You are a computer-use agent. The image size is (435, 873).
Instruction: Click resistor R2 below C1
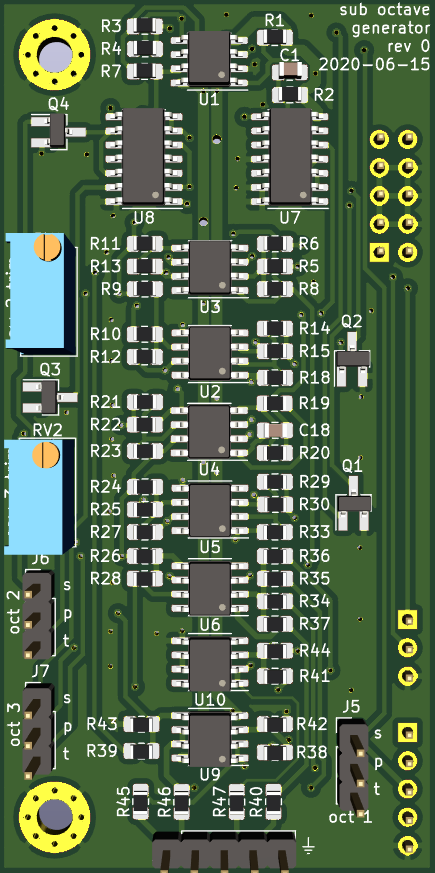pyautogui.click(x=289, y=94)
